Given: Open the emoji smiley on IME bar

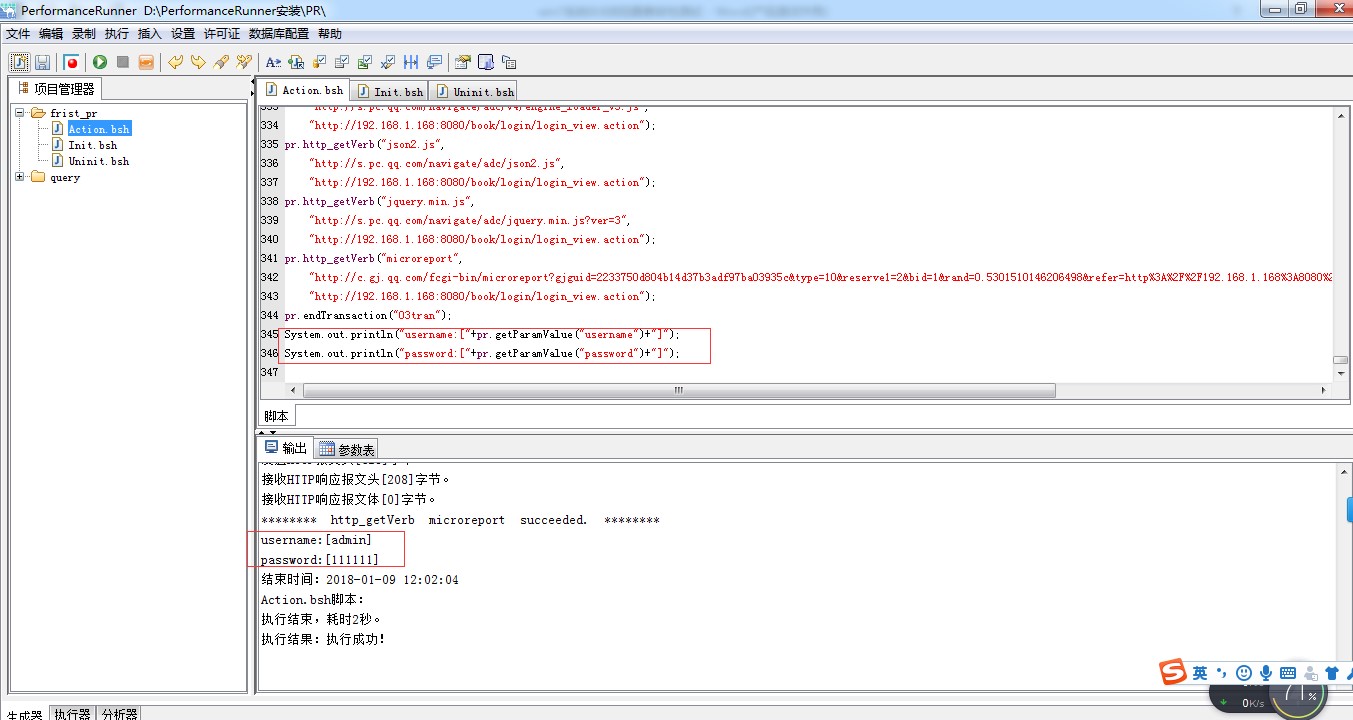Looking at the screenshot, I should click(x=1244, y=673).
